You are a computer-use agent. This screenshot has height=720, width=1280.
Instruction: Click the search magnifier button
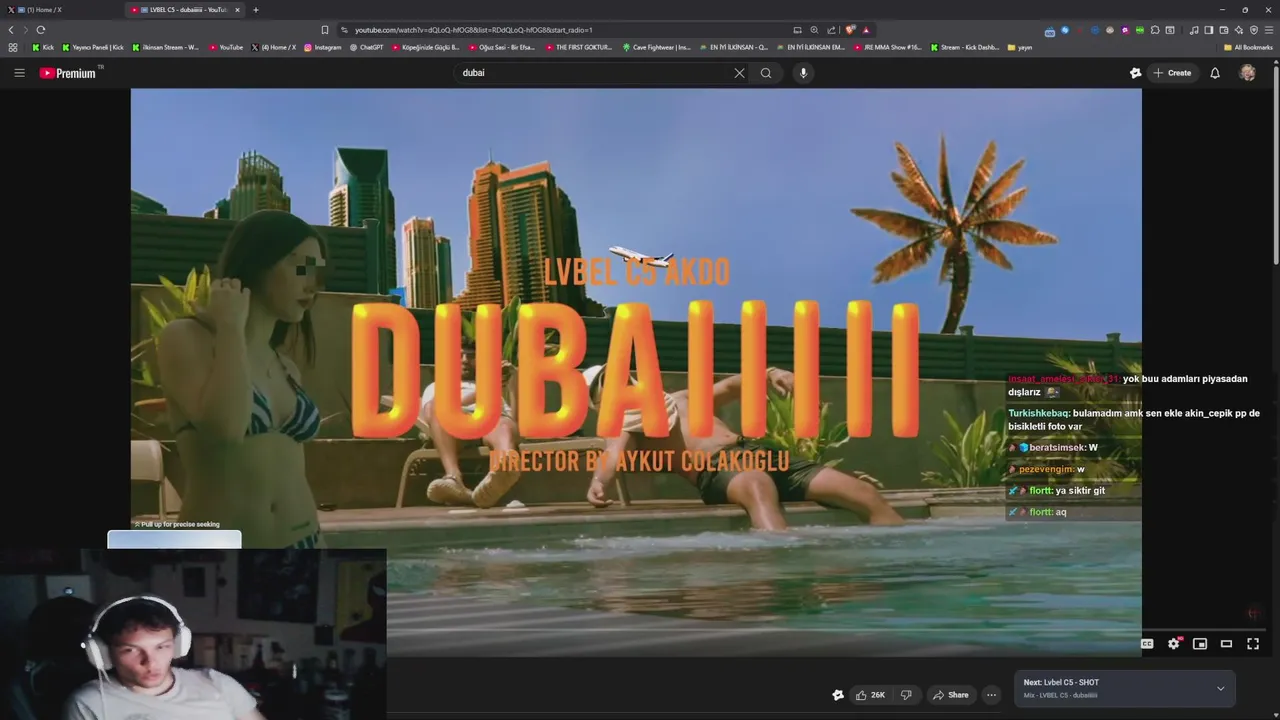click(766, 73)
